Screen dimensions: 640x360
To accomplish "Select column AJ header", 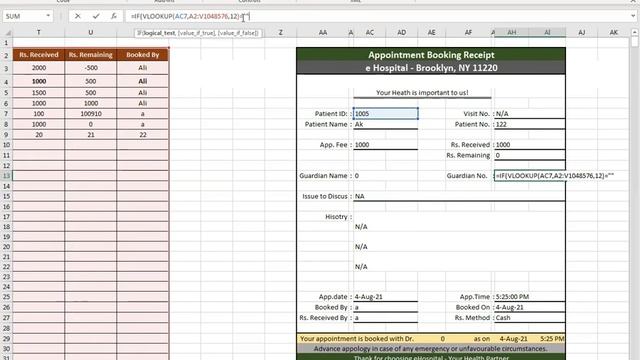I will [x=582, y=32].
